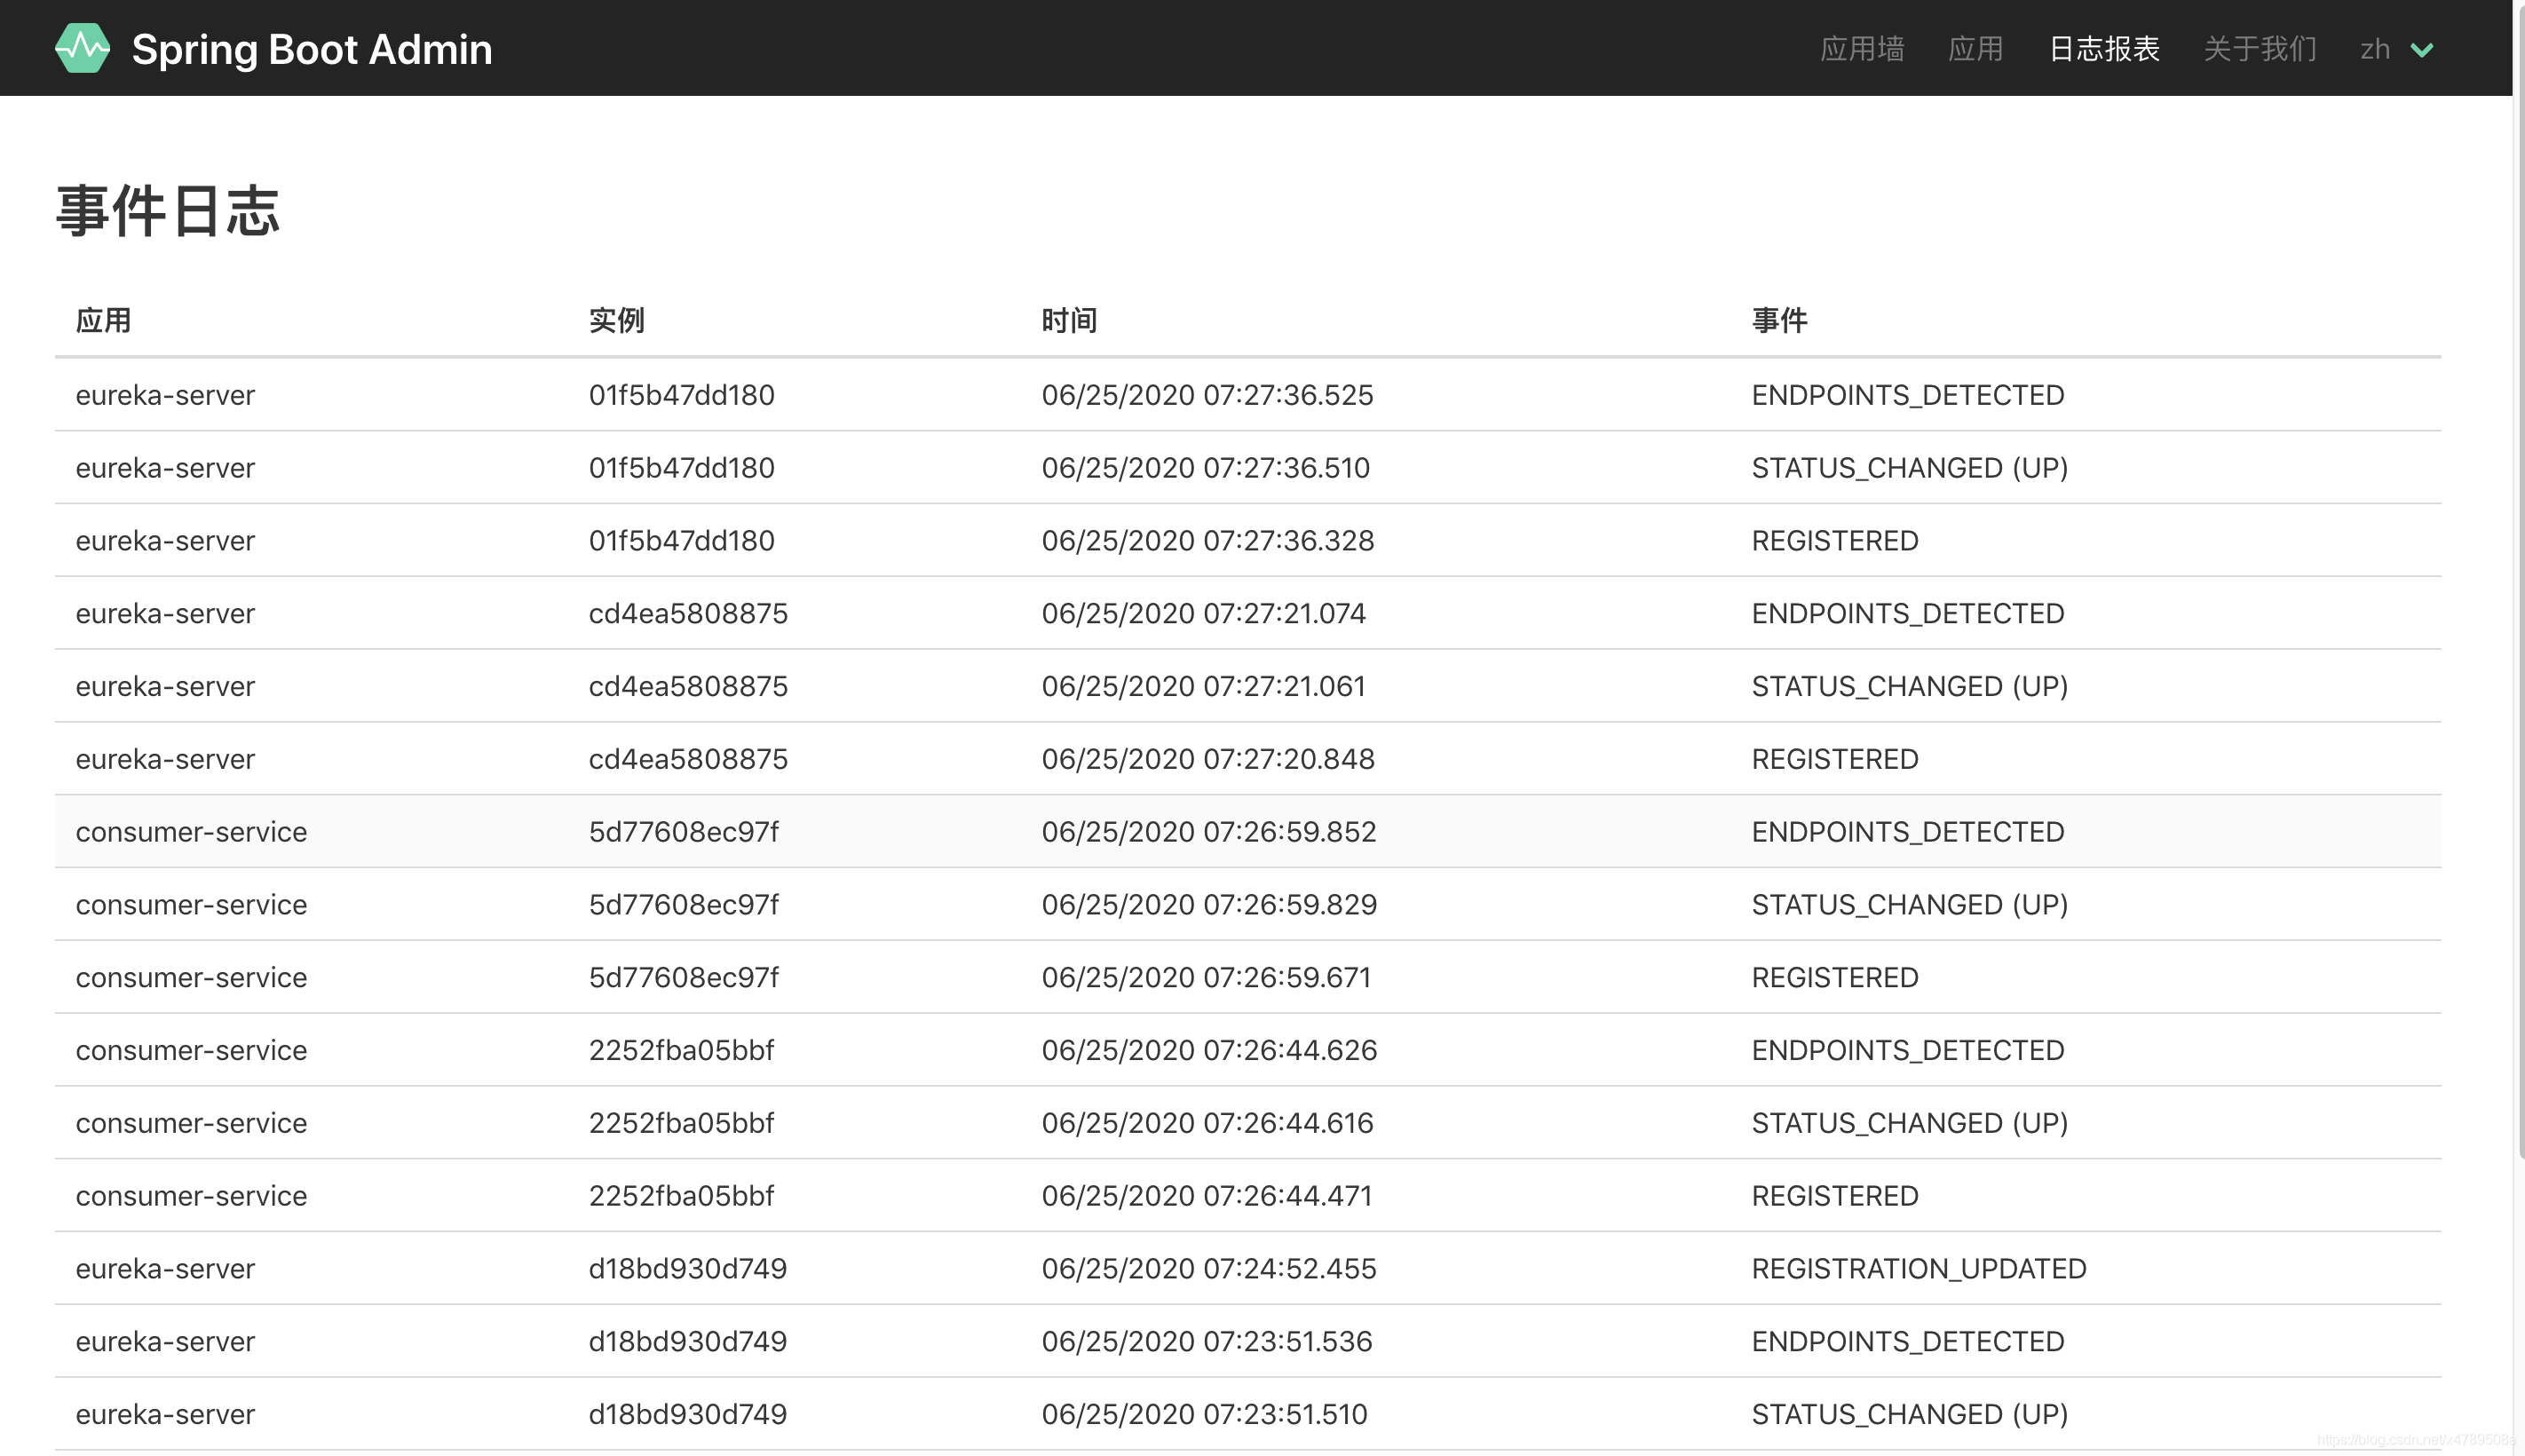Screen dimensions: 2525x1456
Task: Click the 事件 column header
Action: tap(1779, 320)
